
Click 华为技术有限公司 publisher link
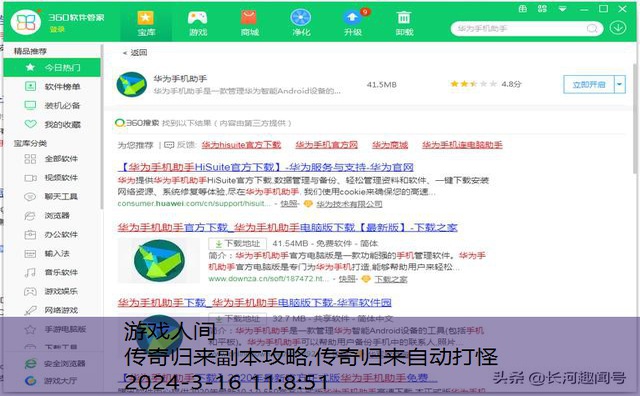click(x=349, y=204)
